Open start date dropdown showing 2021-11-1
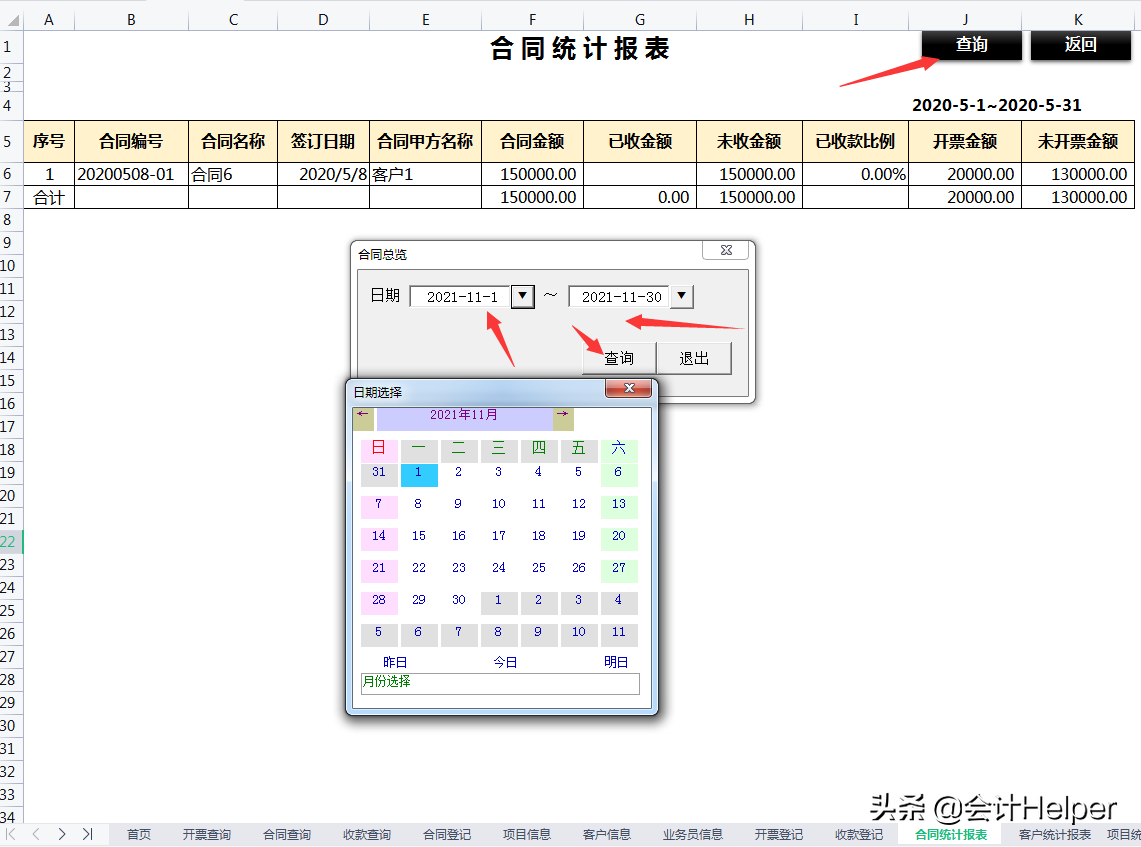Viewport: 1141px width, 847px height. [521, 296]
